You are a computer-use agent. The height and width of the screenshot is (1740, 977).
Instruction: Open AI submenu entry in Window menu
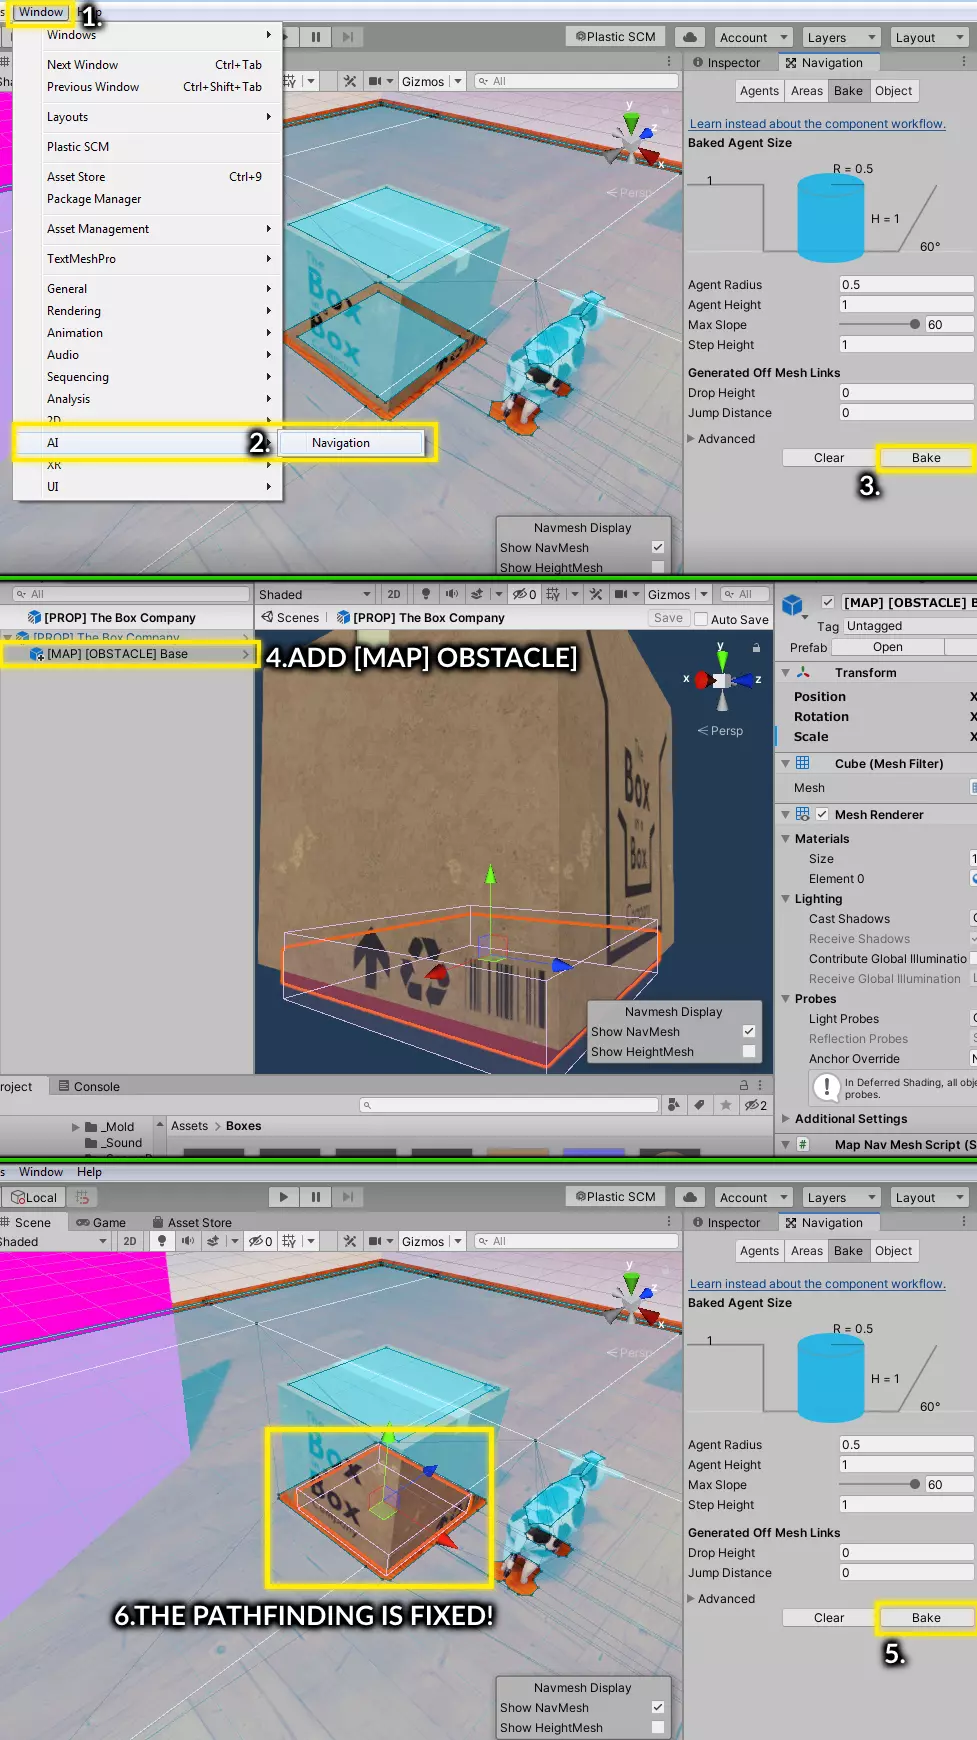click(148, 442)
